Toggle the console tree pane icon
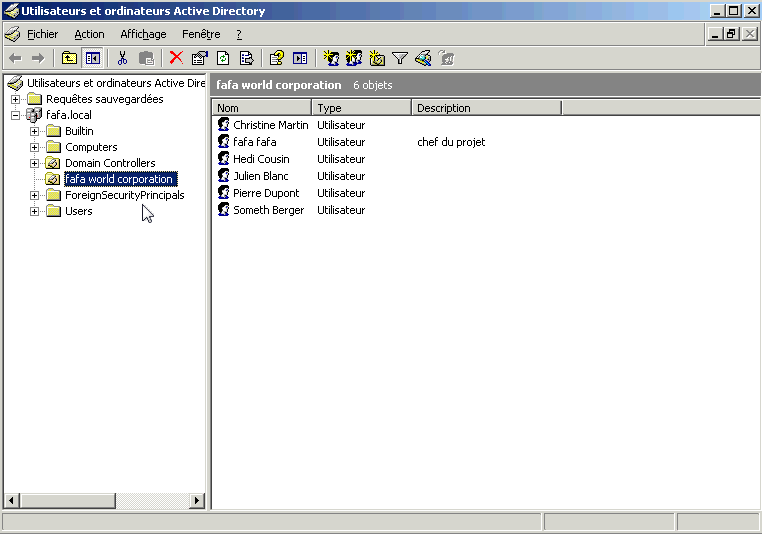The image size is (762, 534). coord(92,59)
